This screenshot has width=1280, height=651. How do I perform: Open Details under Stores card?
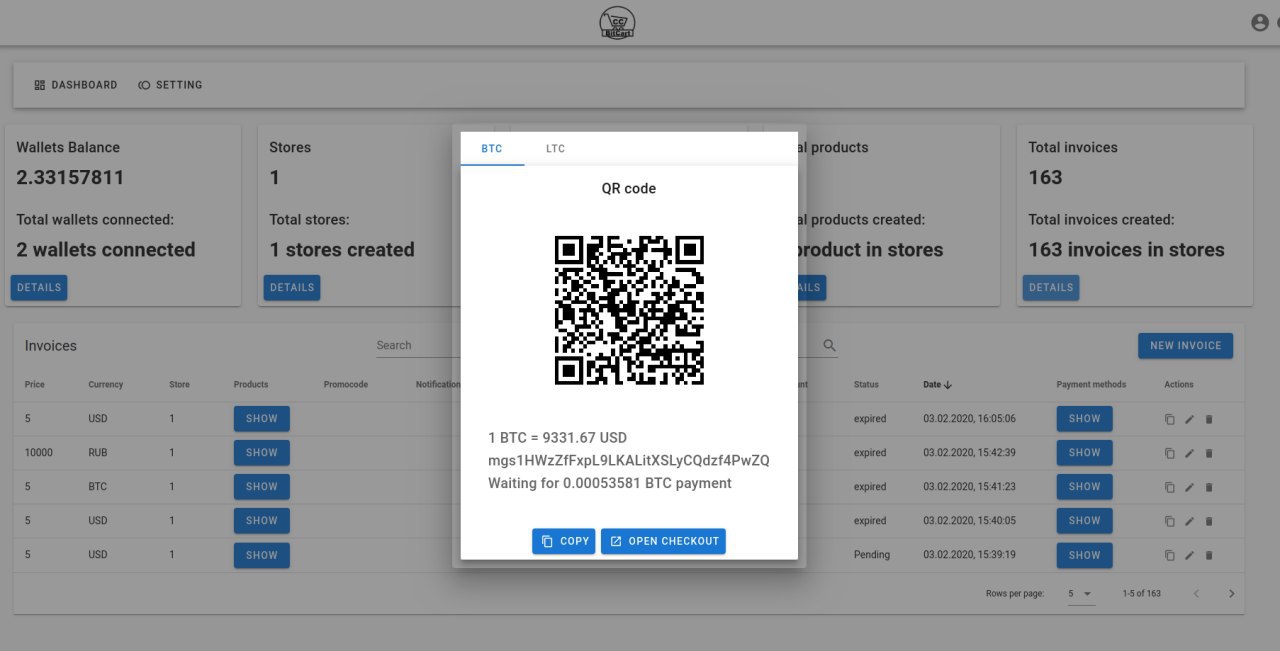(x=292, y=288)
